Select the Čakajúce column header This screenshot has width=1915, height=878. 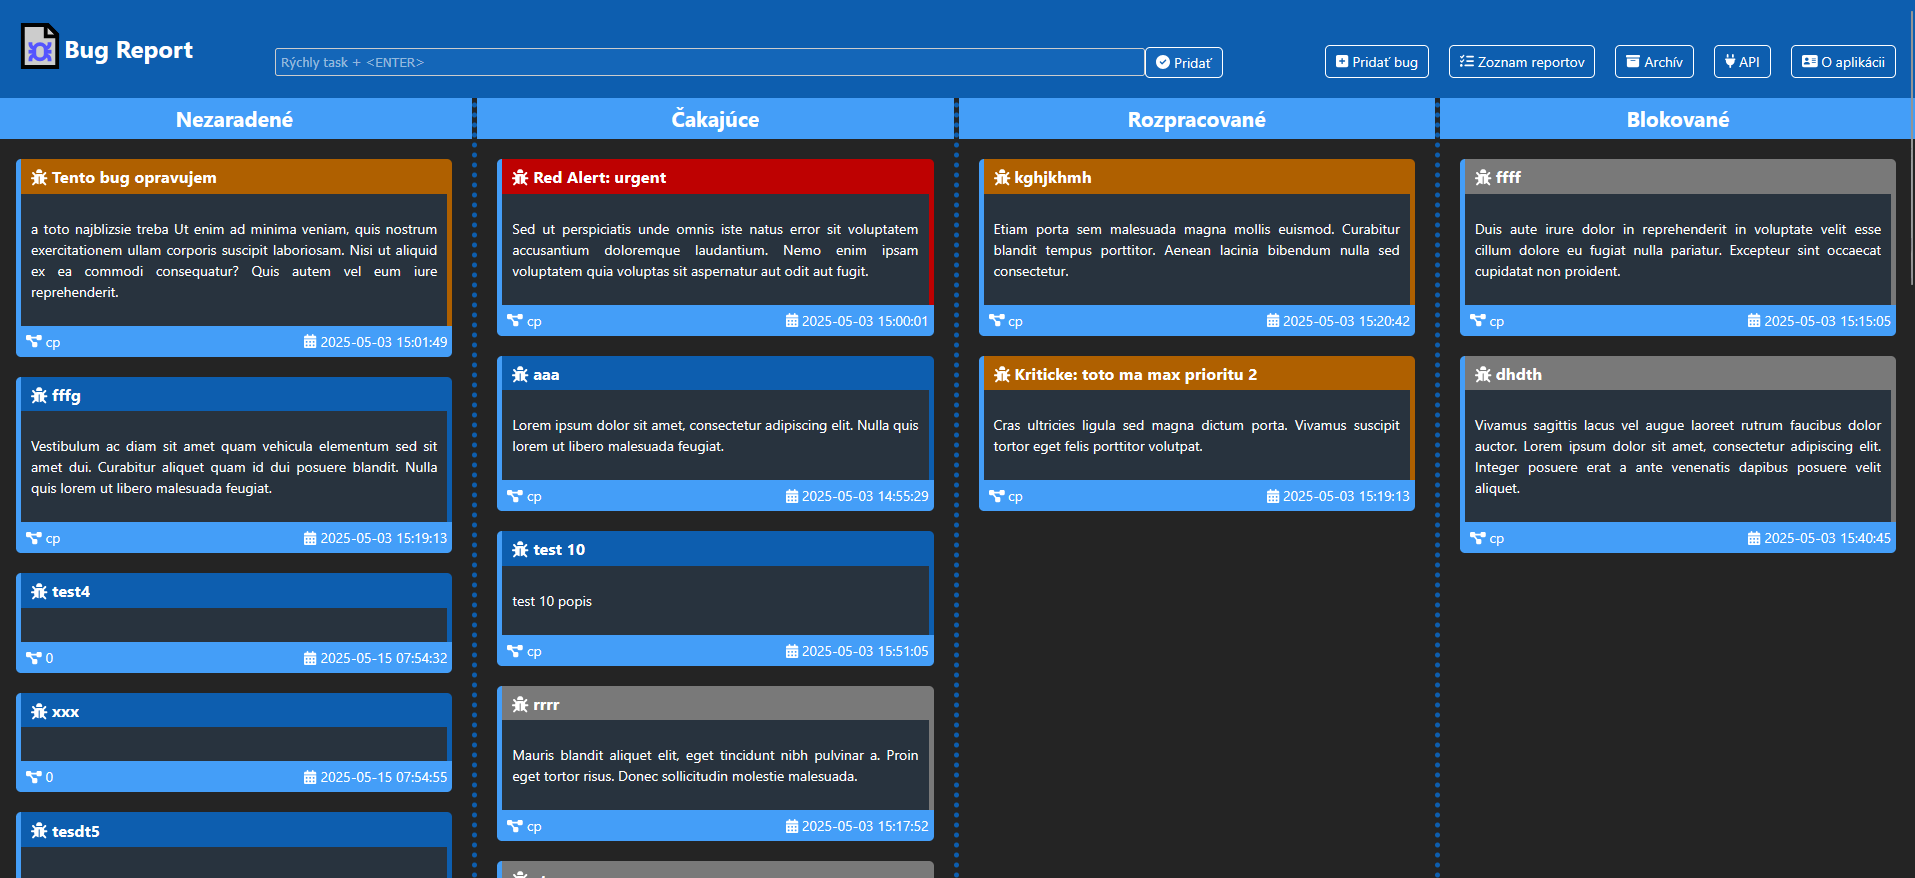pyautogui.click(x=715, y=120)
